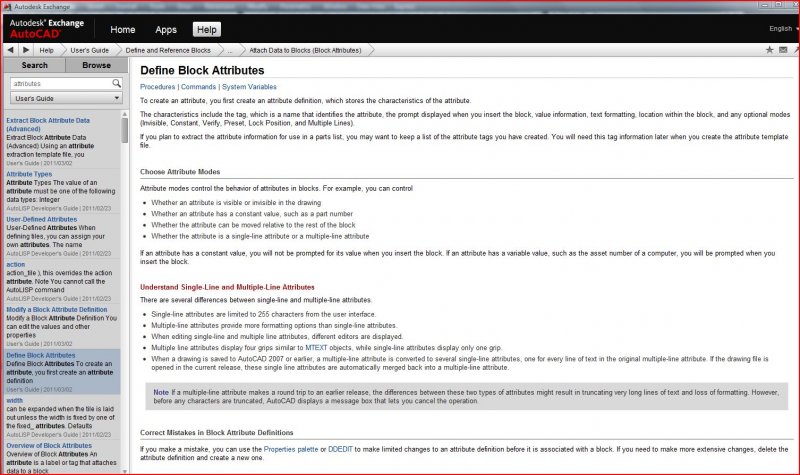Click the scrollbar down arrow in results
This screenshot has width=800, height=475.
click(x=125, y=471)
